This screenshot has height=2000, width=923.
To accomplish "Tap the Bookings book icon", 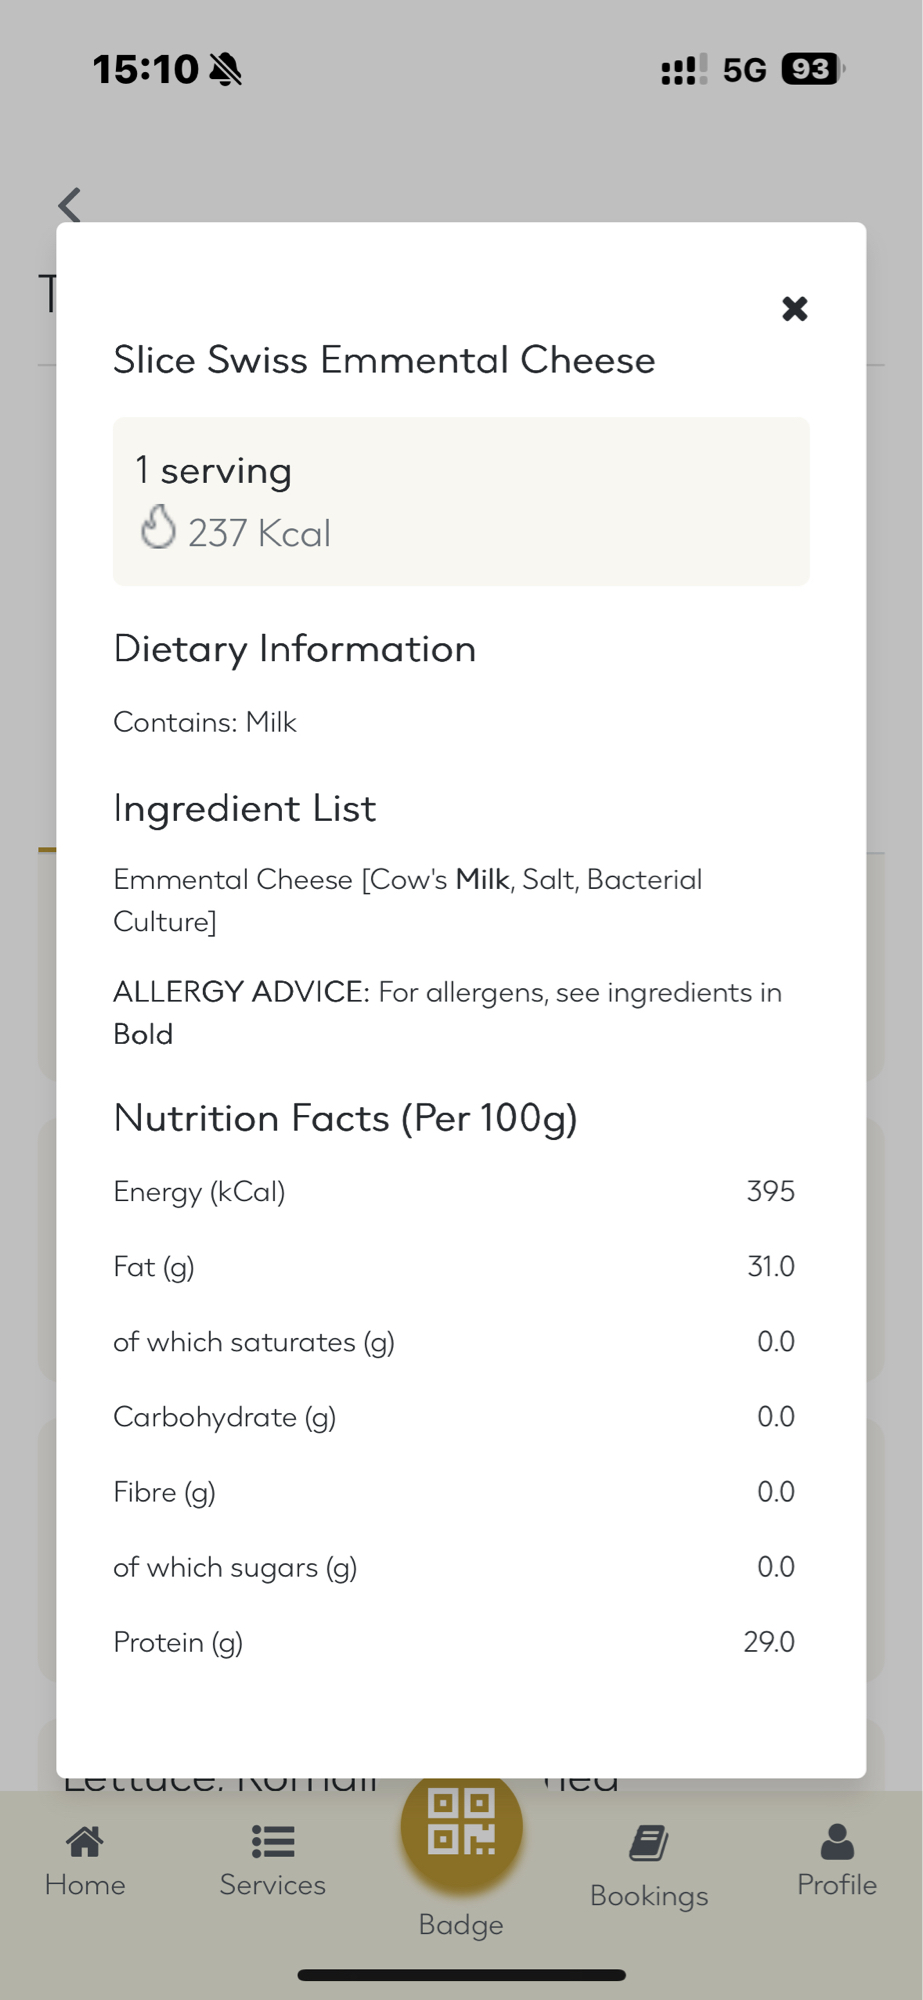I will (649, 1842).
